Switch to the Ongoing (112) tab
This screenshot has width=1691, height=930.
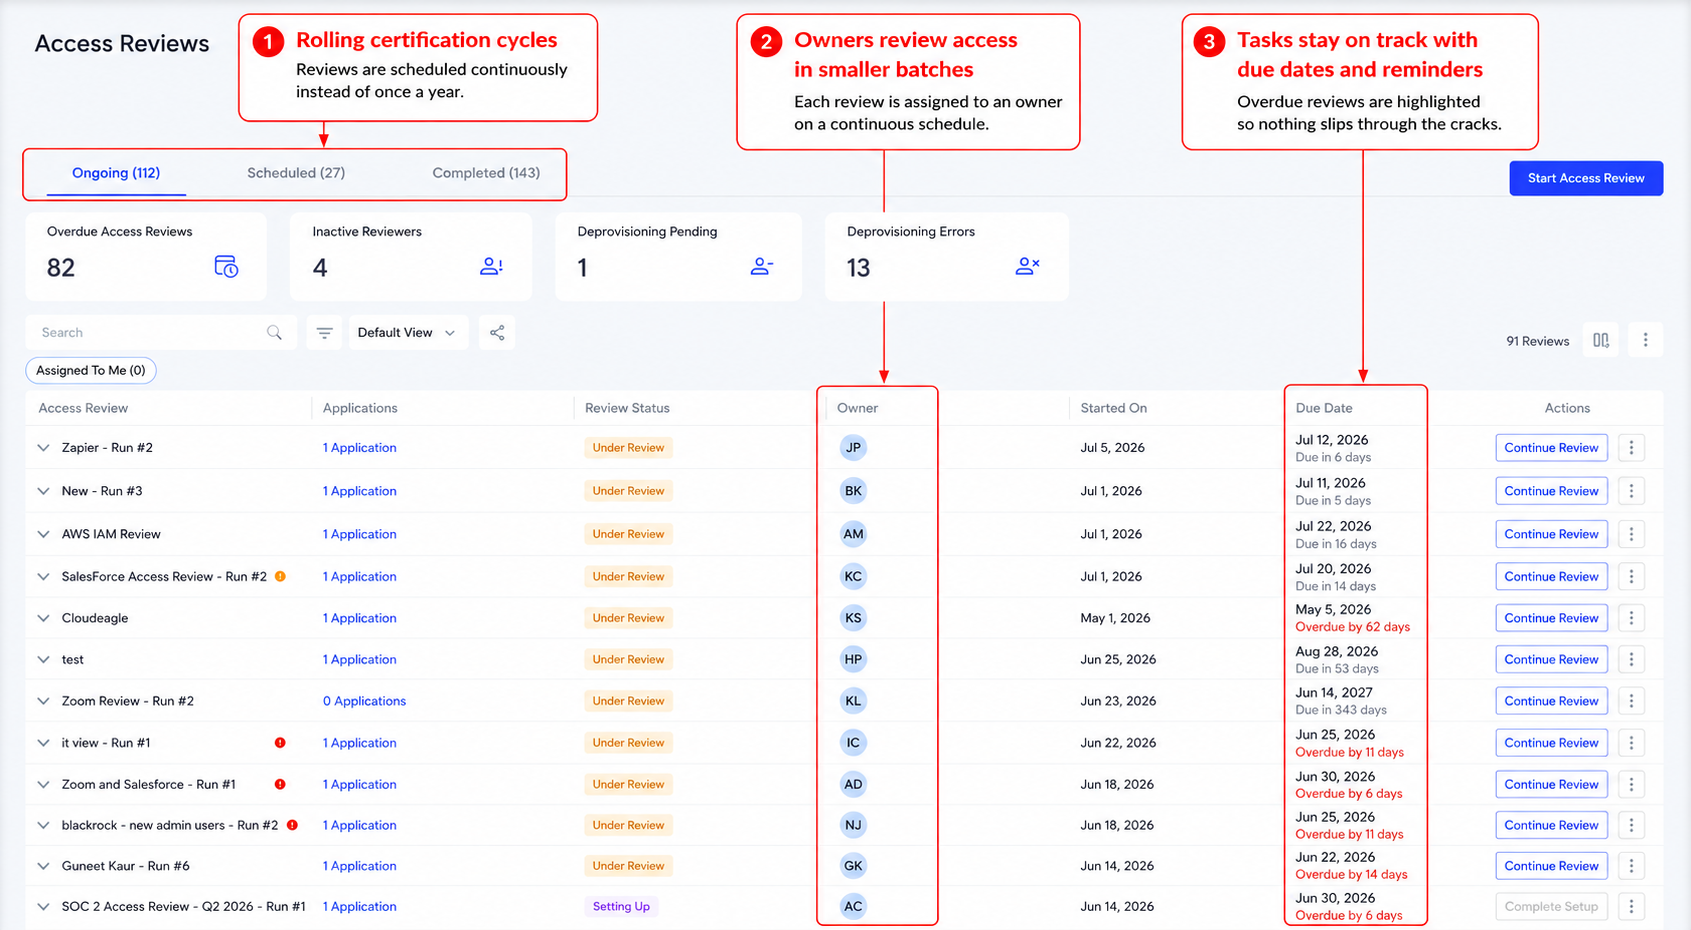[x=116, y=173]
